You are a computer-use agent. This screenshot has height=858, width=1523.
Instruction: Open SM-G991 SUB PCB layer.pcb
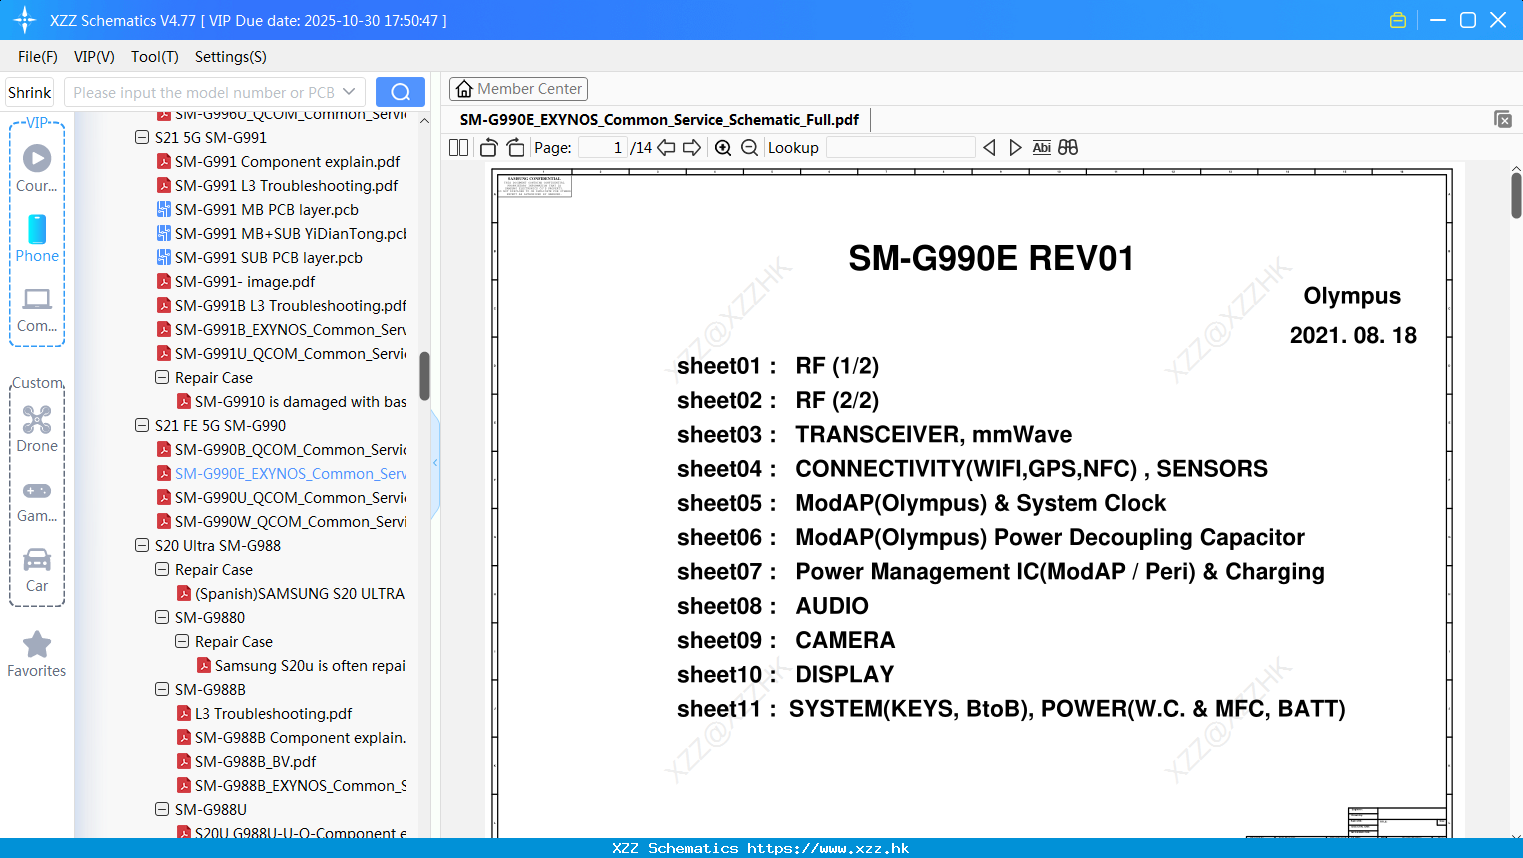point(268,257)
